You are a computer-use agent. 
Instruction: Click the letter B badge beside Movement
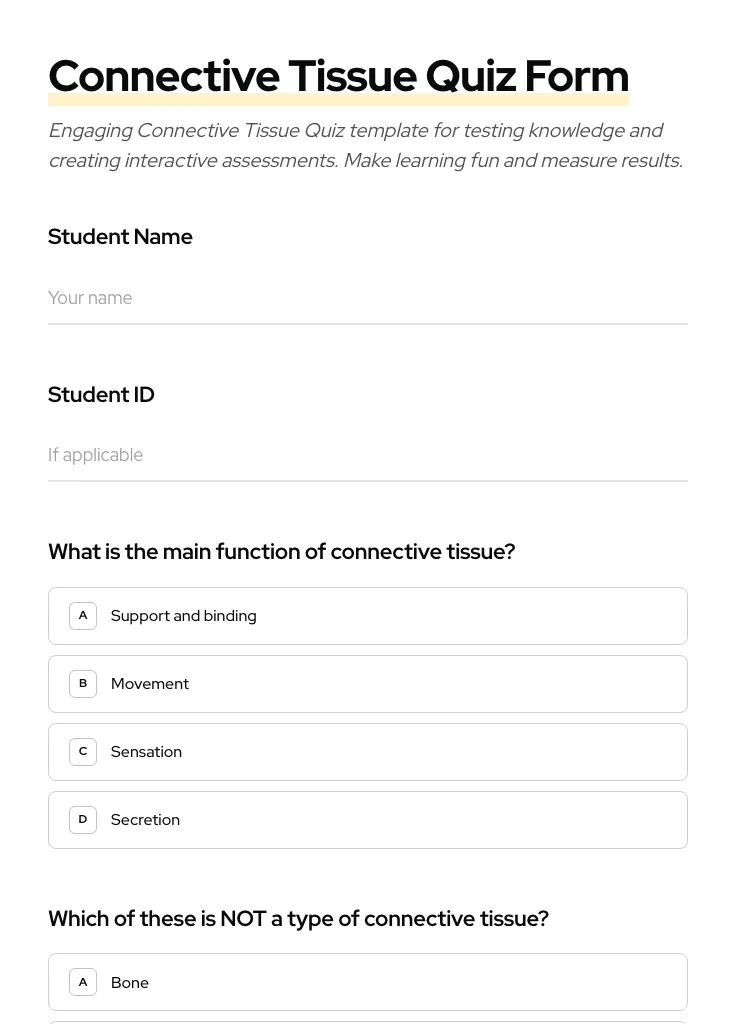pyautogui.click(x=83, y=683)
